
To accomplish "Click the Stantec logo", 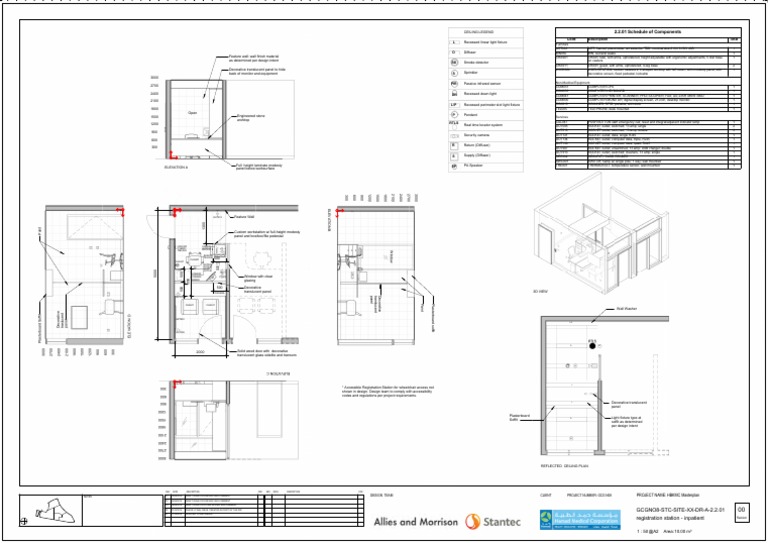I will (493, 522).
